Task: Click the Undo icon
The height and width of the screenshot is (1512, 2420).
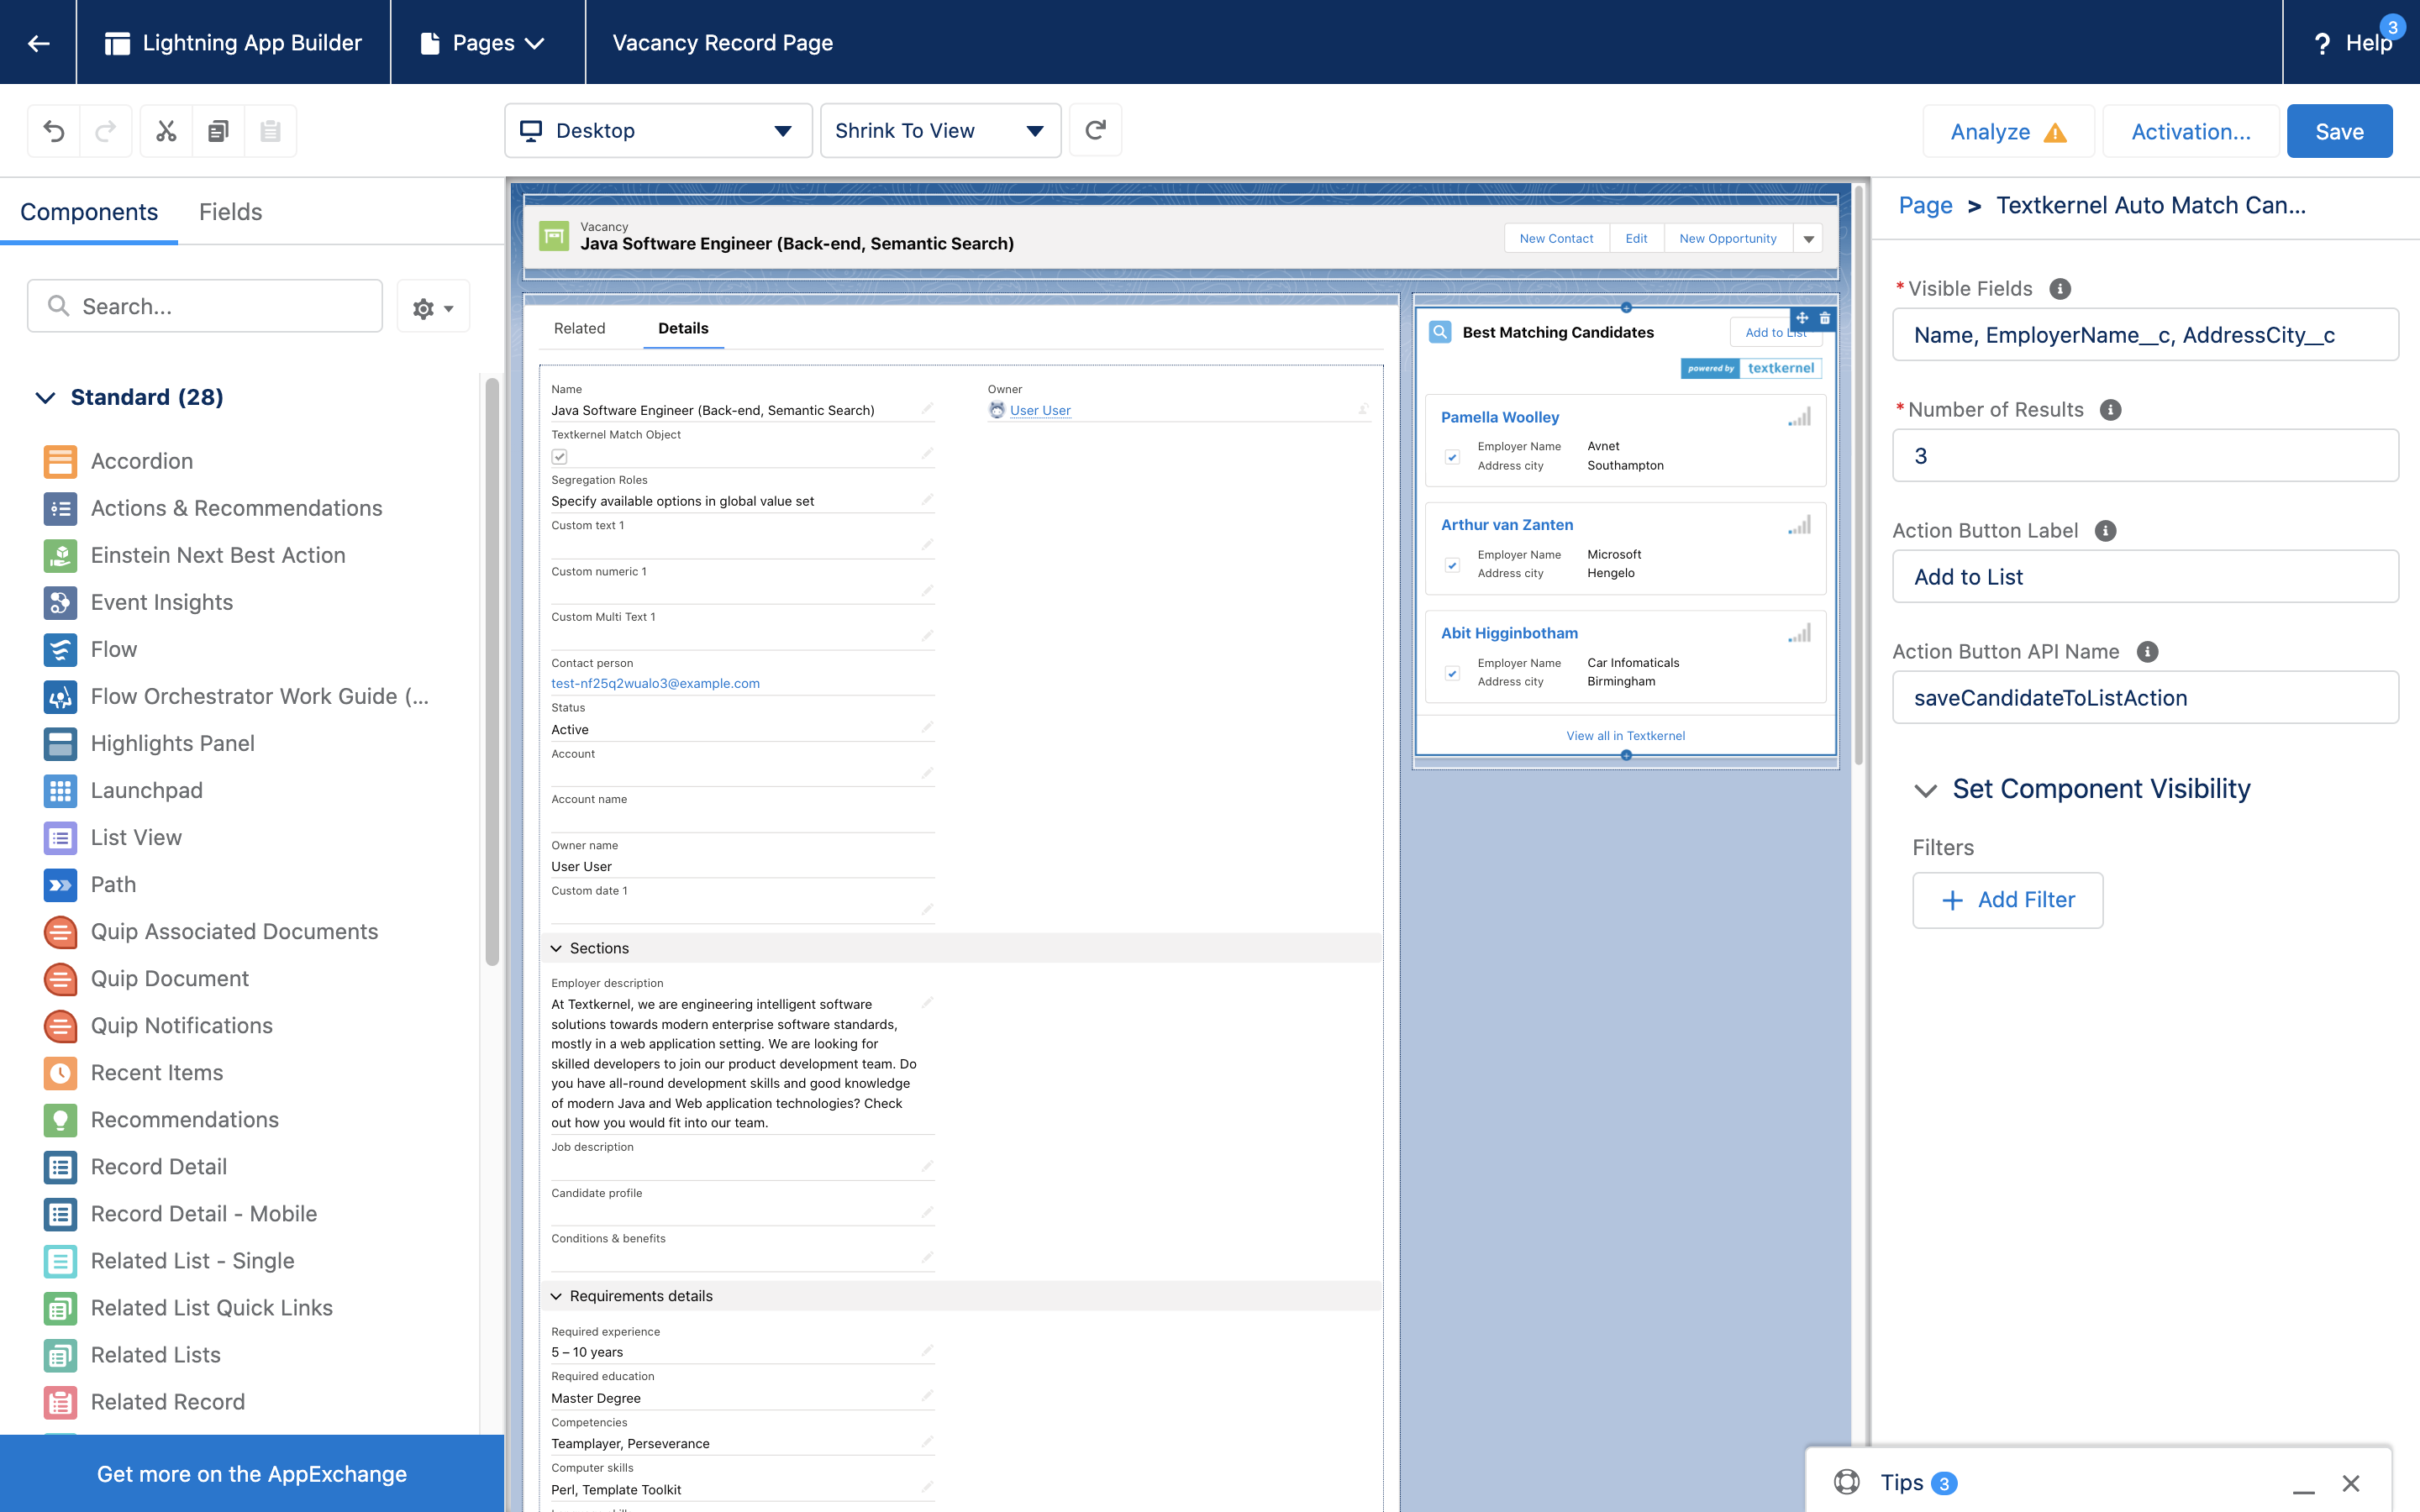Action: pos(54,131)
